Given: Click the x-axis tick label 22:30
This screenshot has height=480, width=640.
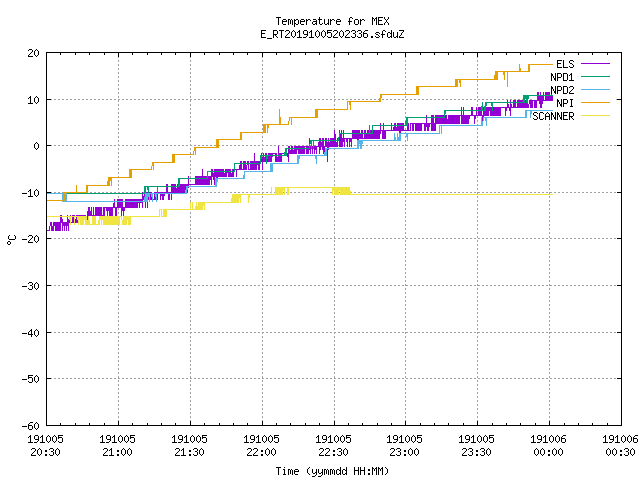Looking at the screenshot, I should click(x=333, y=452).
